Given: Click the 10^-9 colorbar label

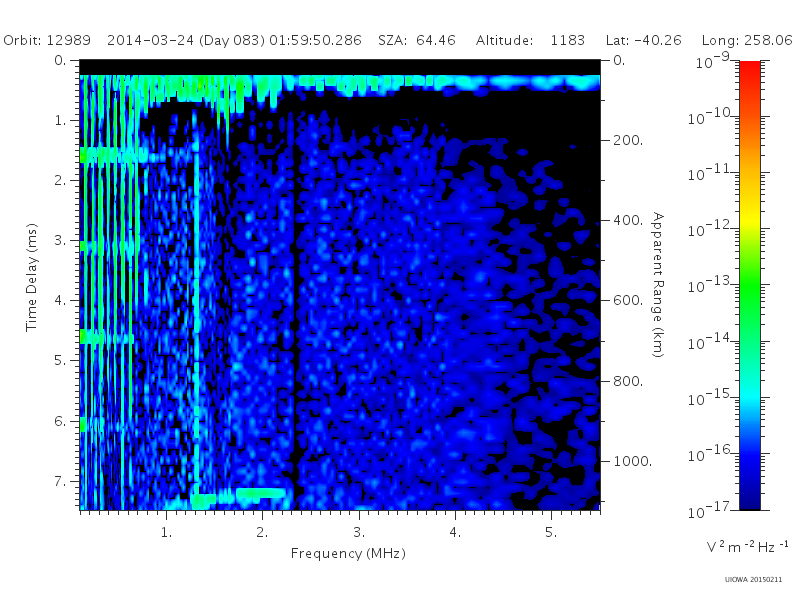Looking at the screenshot, I should tap(713, 61).
